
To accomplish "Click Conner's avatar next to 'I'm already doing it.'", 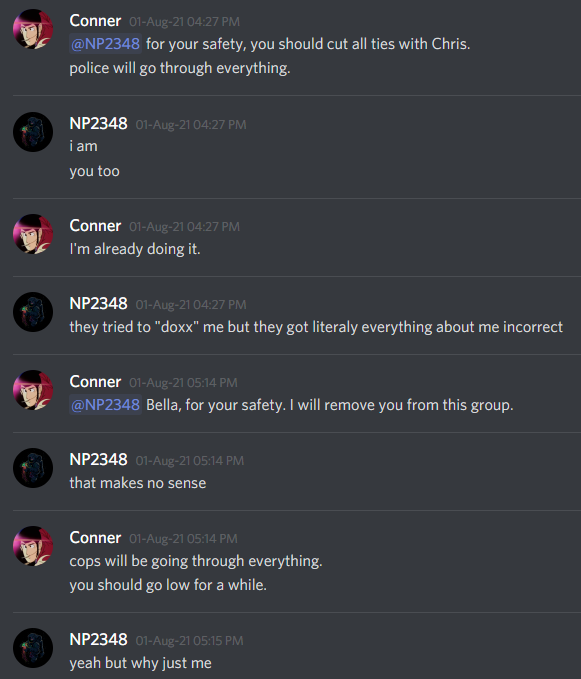I will 33,234.
